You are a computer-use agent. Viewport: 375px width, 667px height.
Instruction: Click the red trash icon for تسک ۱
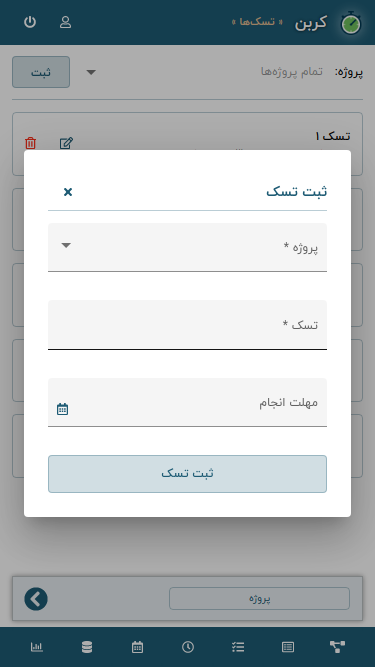pos(30,143)
